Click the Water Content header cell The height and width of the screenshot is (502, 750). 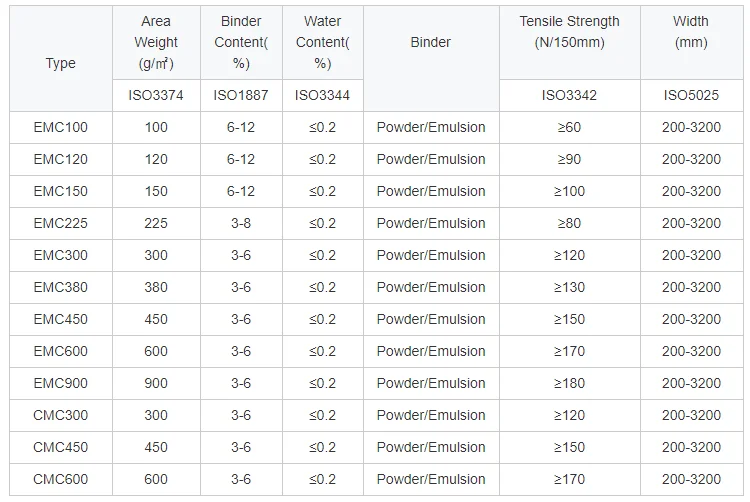(322, 43)
